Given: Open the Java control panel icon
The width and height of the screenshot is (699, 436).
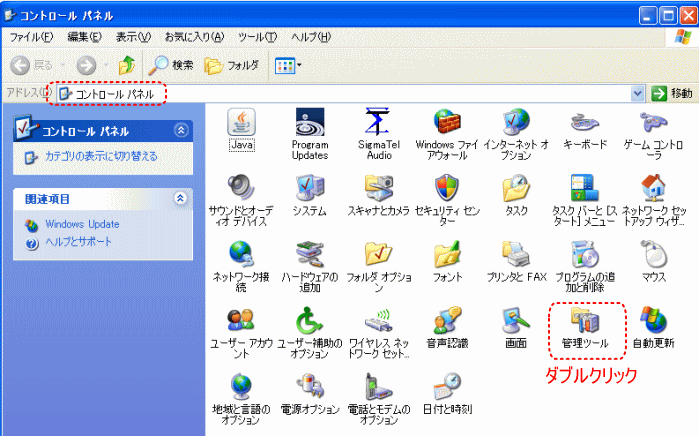Looking at the screenshot, I should click(241, 124).
